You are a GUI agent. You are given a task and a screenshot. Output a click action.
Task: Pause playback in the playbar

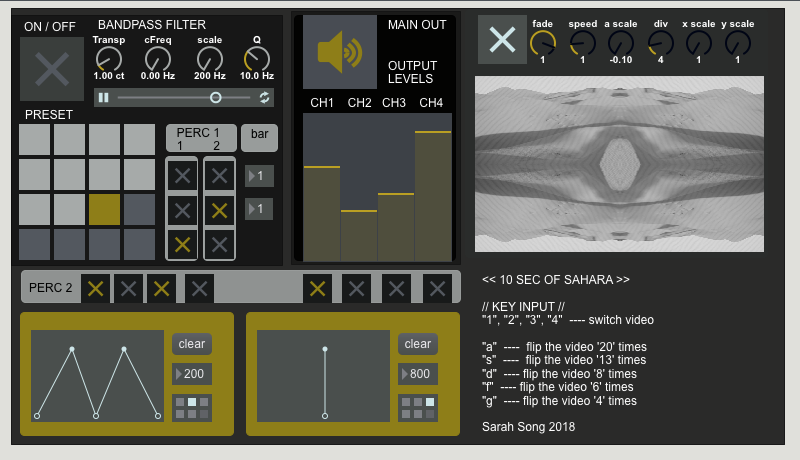tap(104, 97)
